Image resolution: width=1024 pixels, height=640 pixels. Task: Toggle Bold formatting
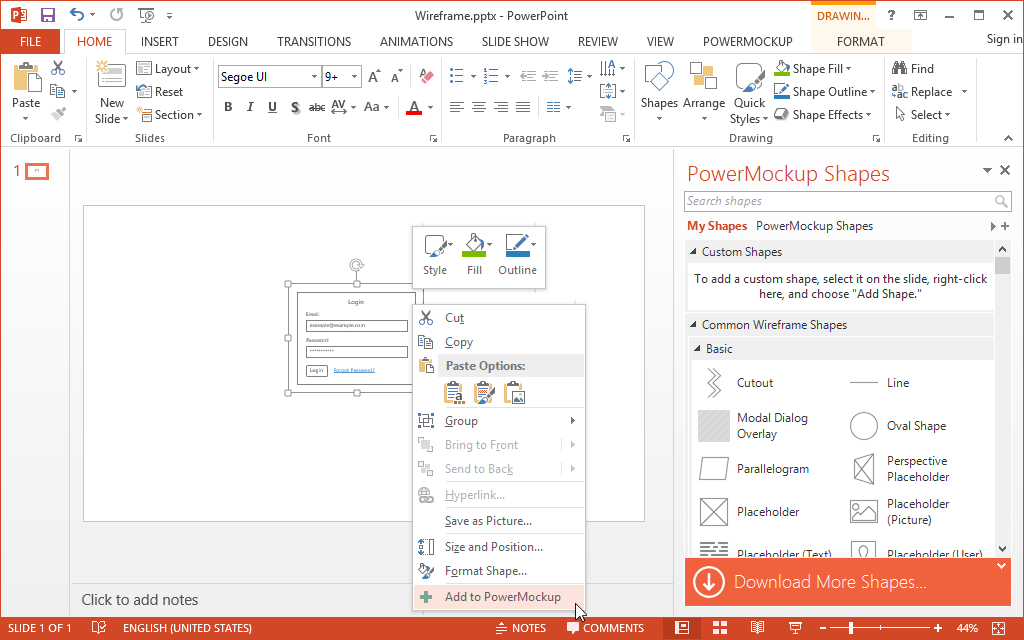tap(228, 107)
